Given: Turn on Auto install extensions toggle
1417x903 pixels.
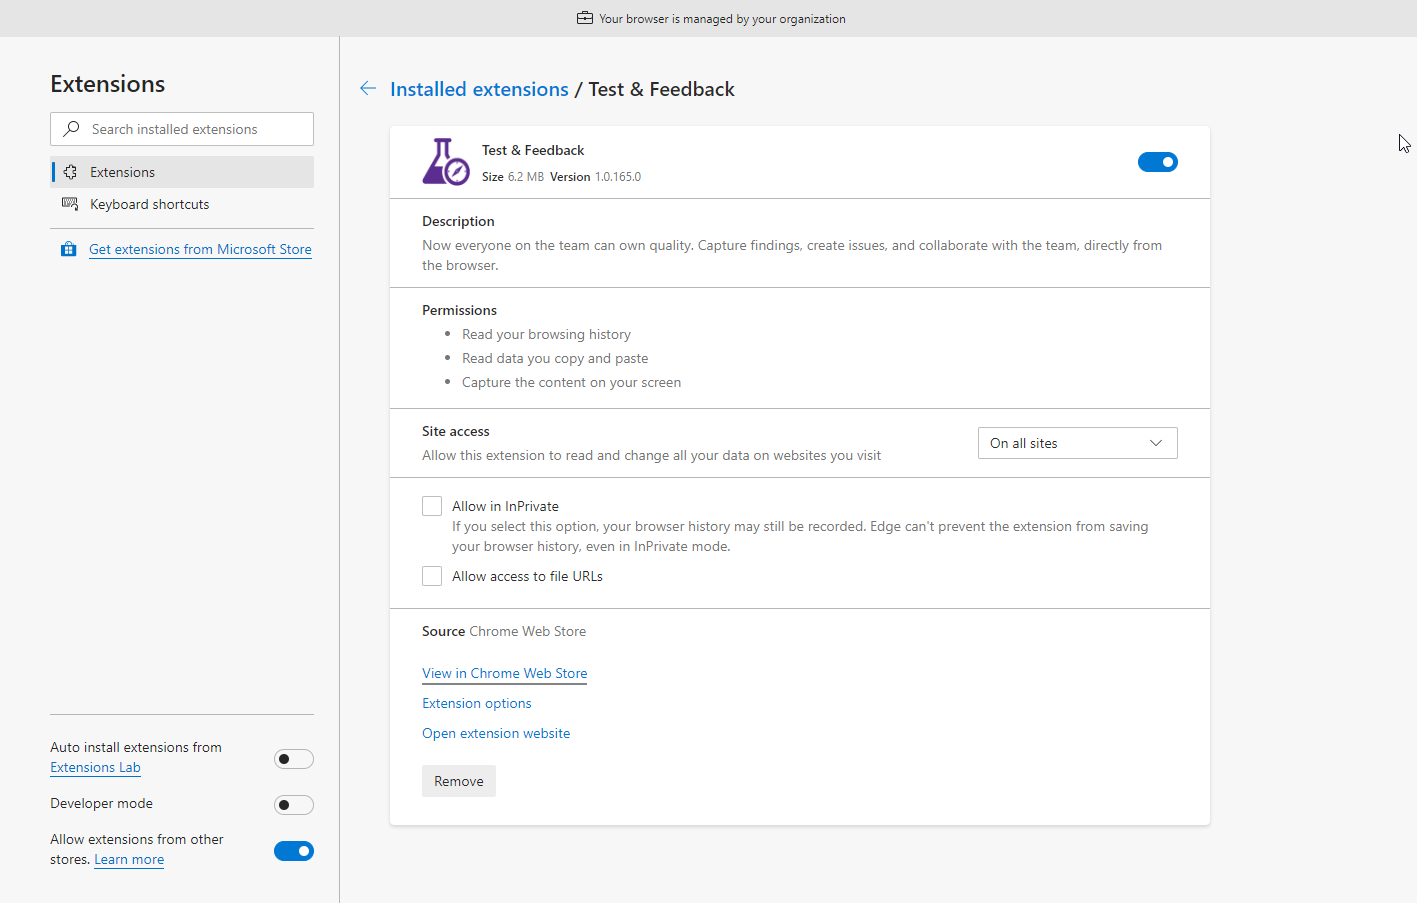Looking at the screenshot, I should (x=293, y=759).
